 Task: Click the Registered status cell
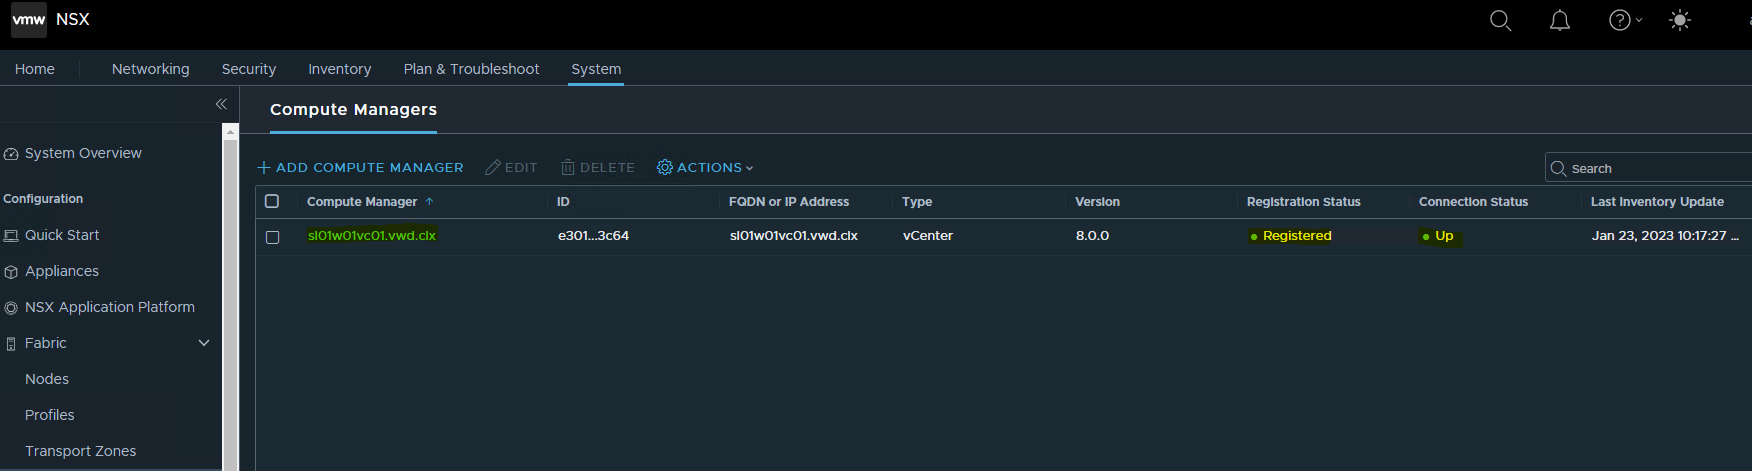pos(1297,236)
